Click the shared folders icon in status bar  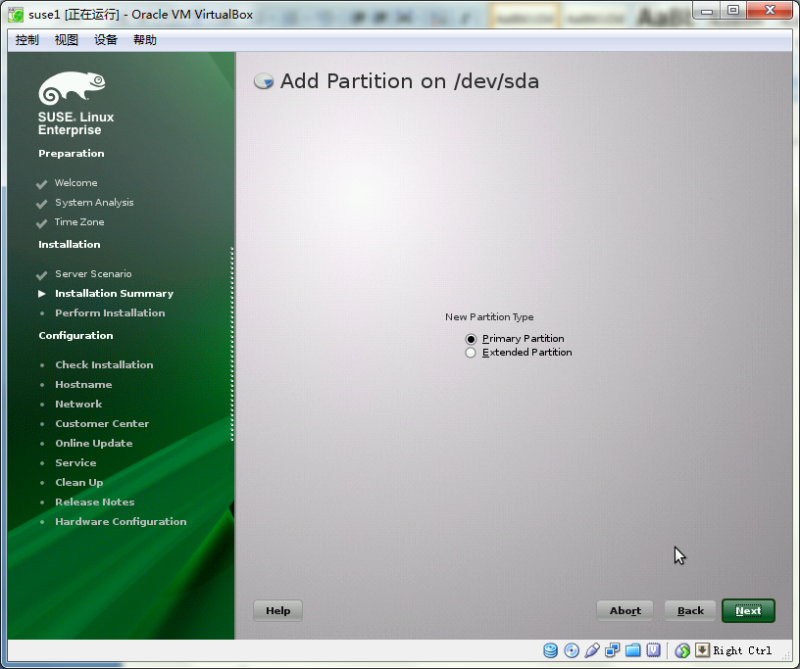634,650
